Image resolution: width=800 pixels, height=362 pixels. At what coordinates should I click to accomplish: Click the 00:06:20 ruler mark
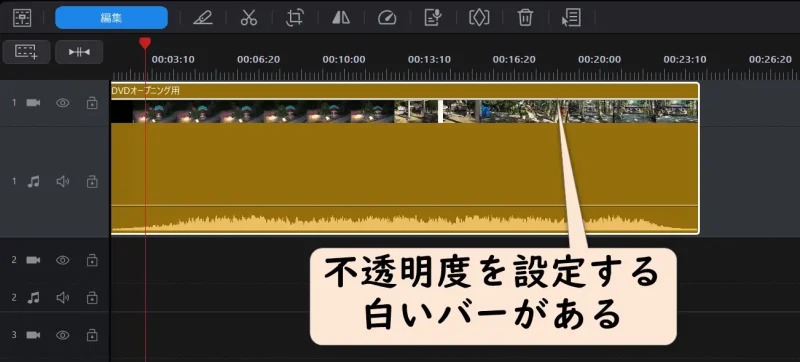pyautogui.click(x=259, y=60)
